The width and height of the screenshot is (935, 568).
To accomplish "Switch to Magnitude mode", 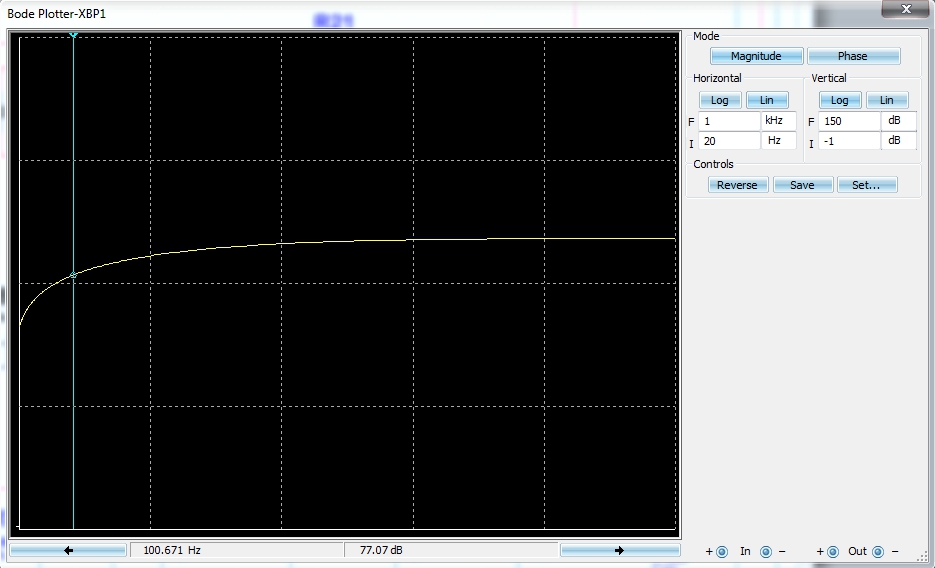I will click(755, 56).
